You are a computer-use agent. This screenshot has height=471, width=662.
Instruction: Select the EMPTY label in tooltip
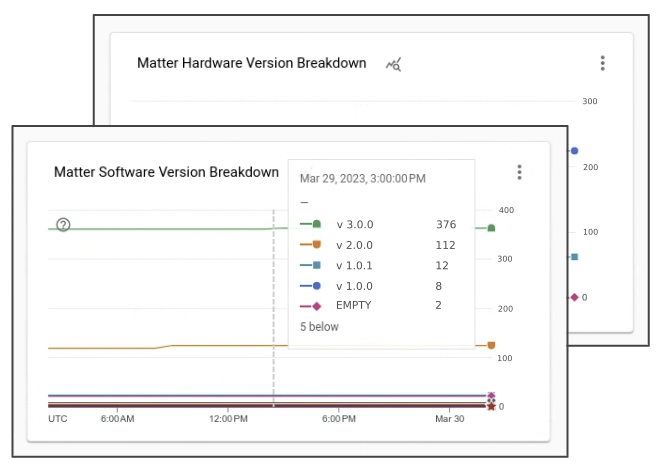tap(353, 305)
